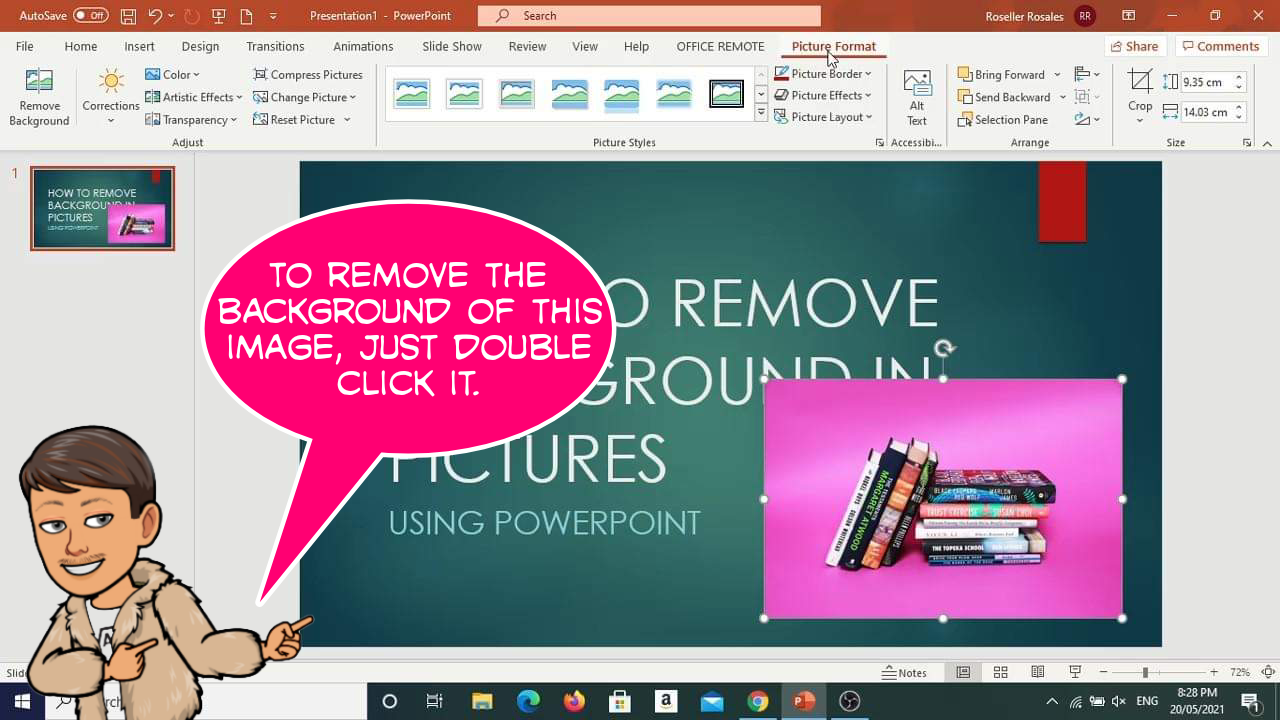Switch to the Transitions tab

[275, 46]
